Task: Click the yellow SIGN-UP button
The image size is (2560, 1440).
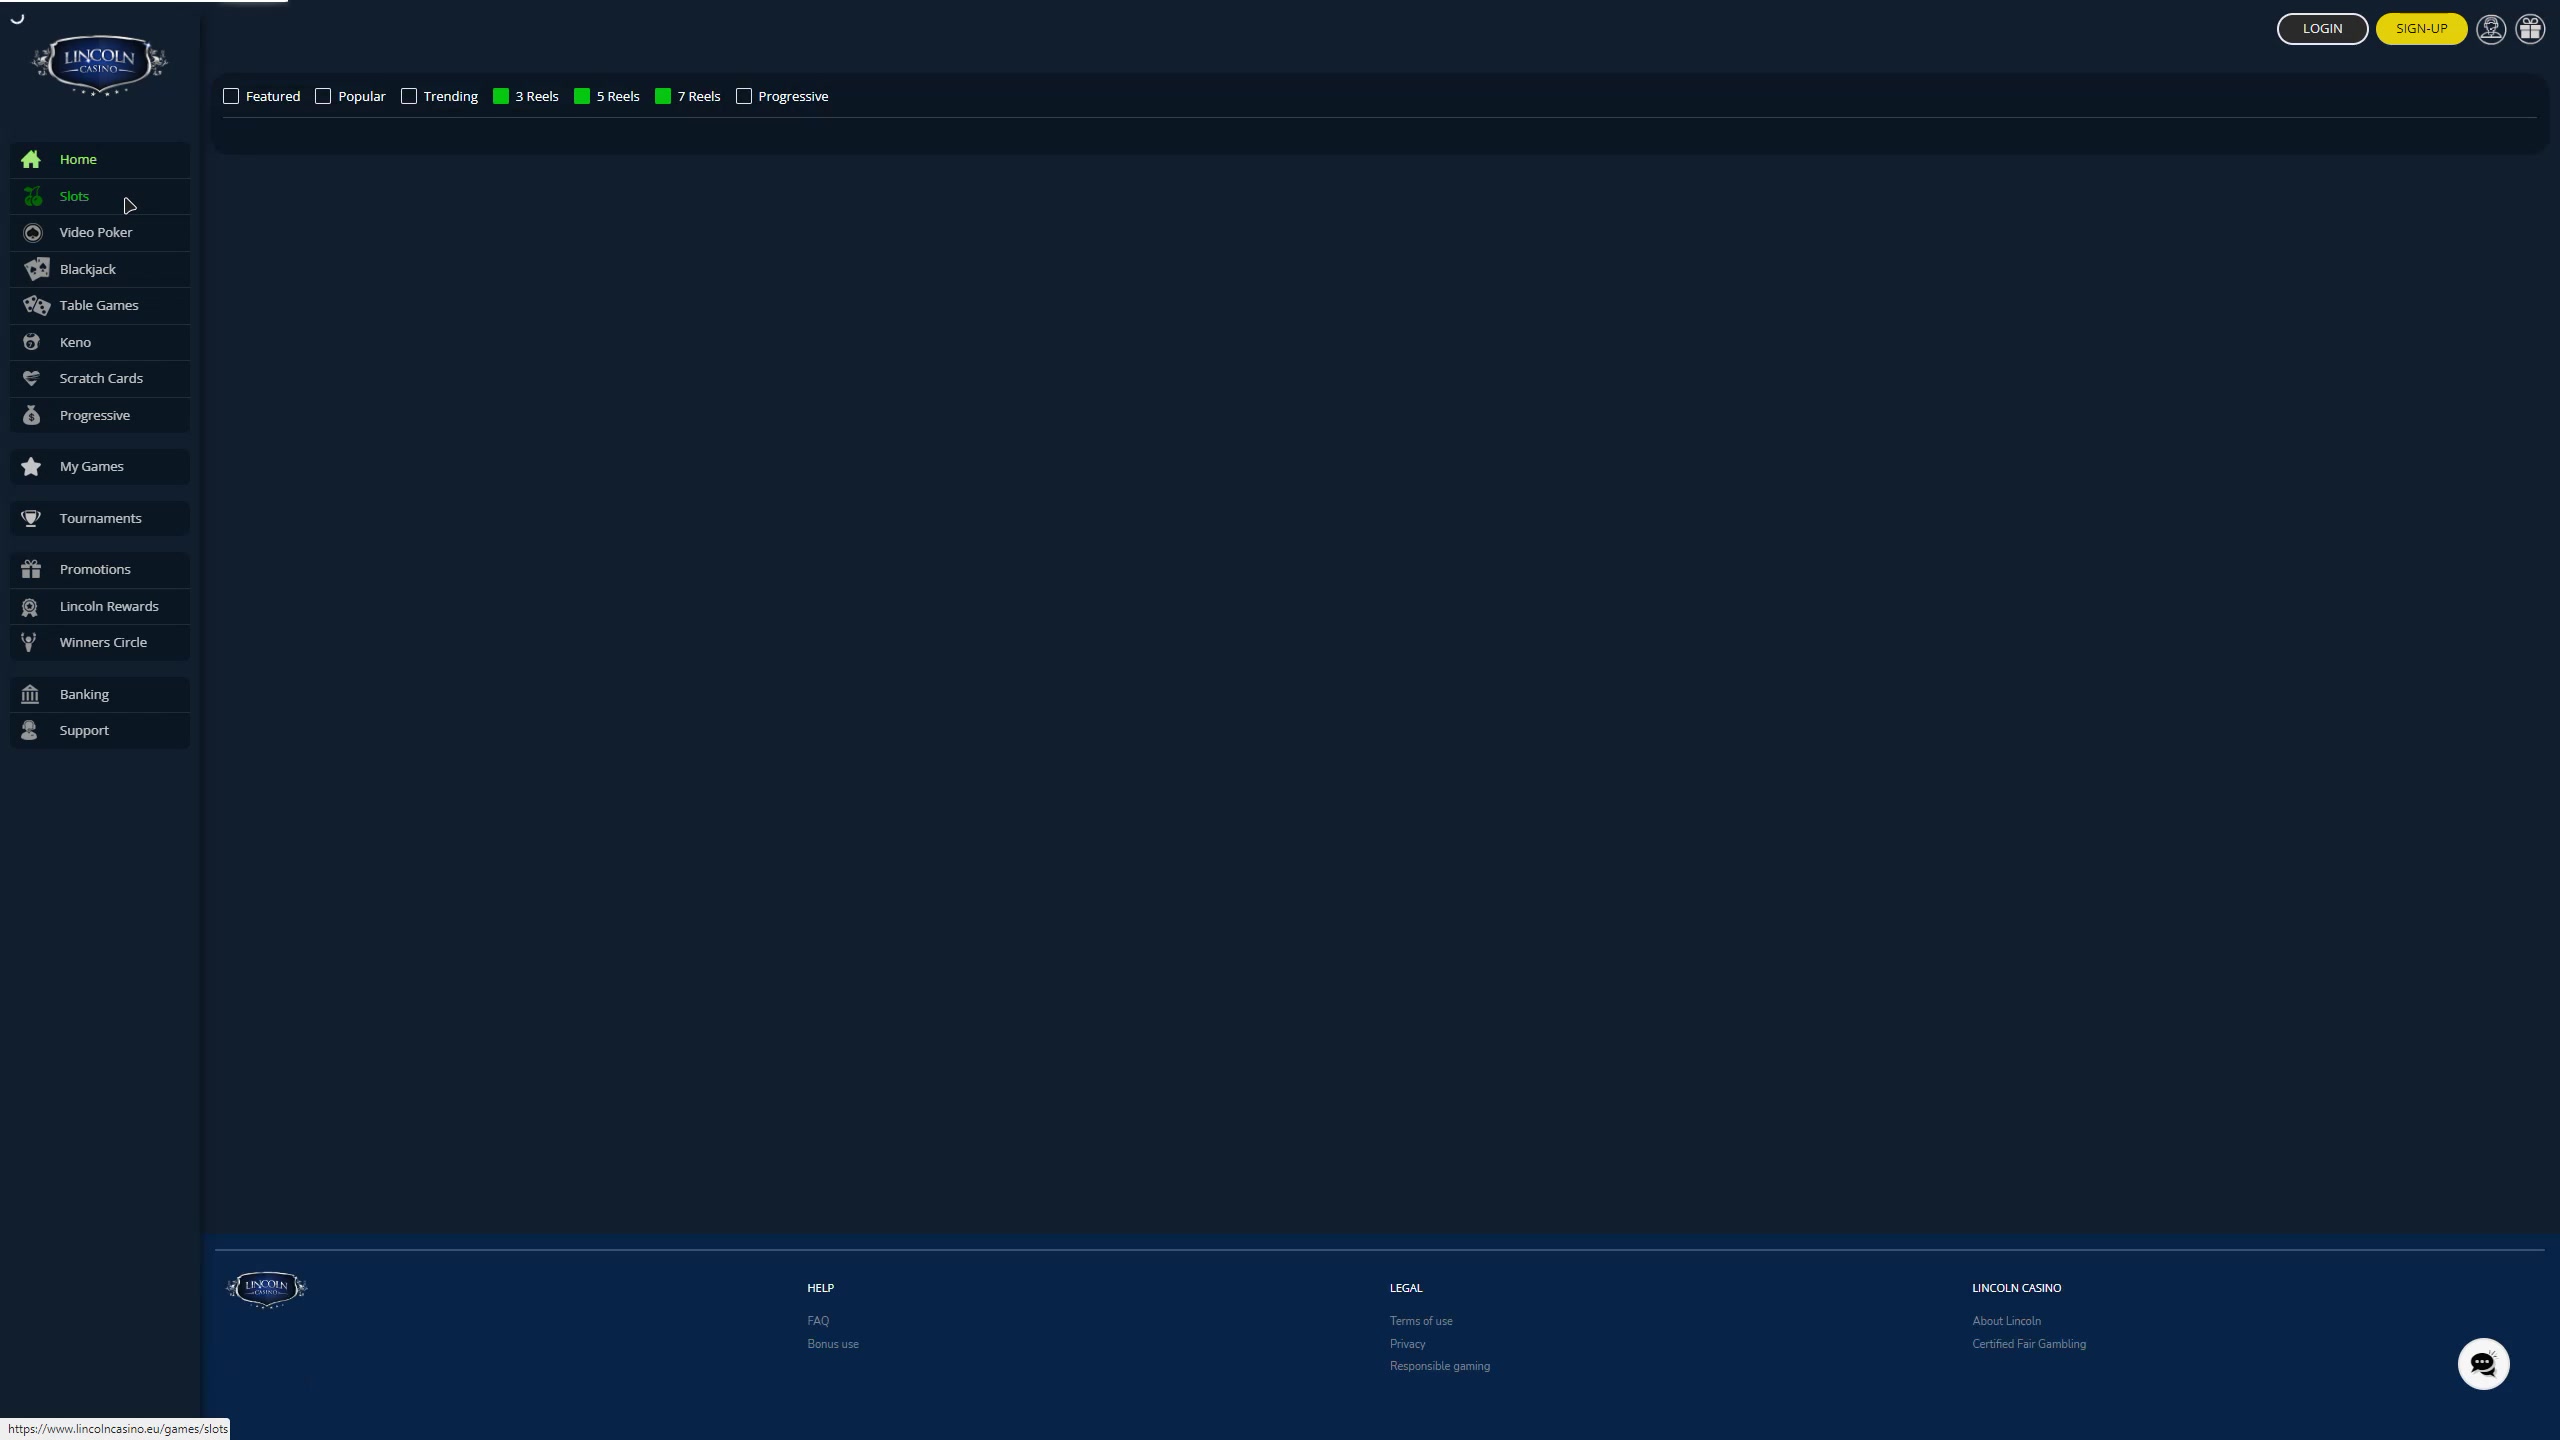Action: coord(2421,29)
